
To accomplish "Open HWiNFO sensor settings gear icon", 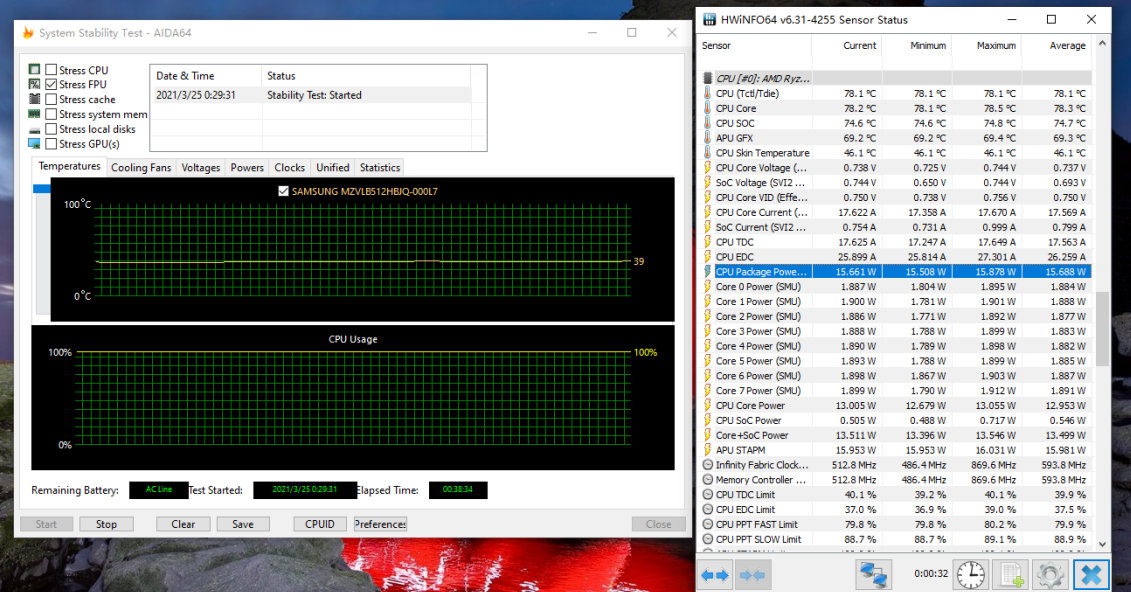I will coord(1050,575).
